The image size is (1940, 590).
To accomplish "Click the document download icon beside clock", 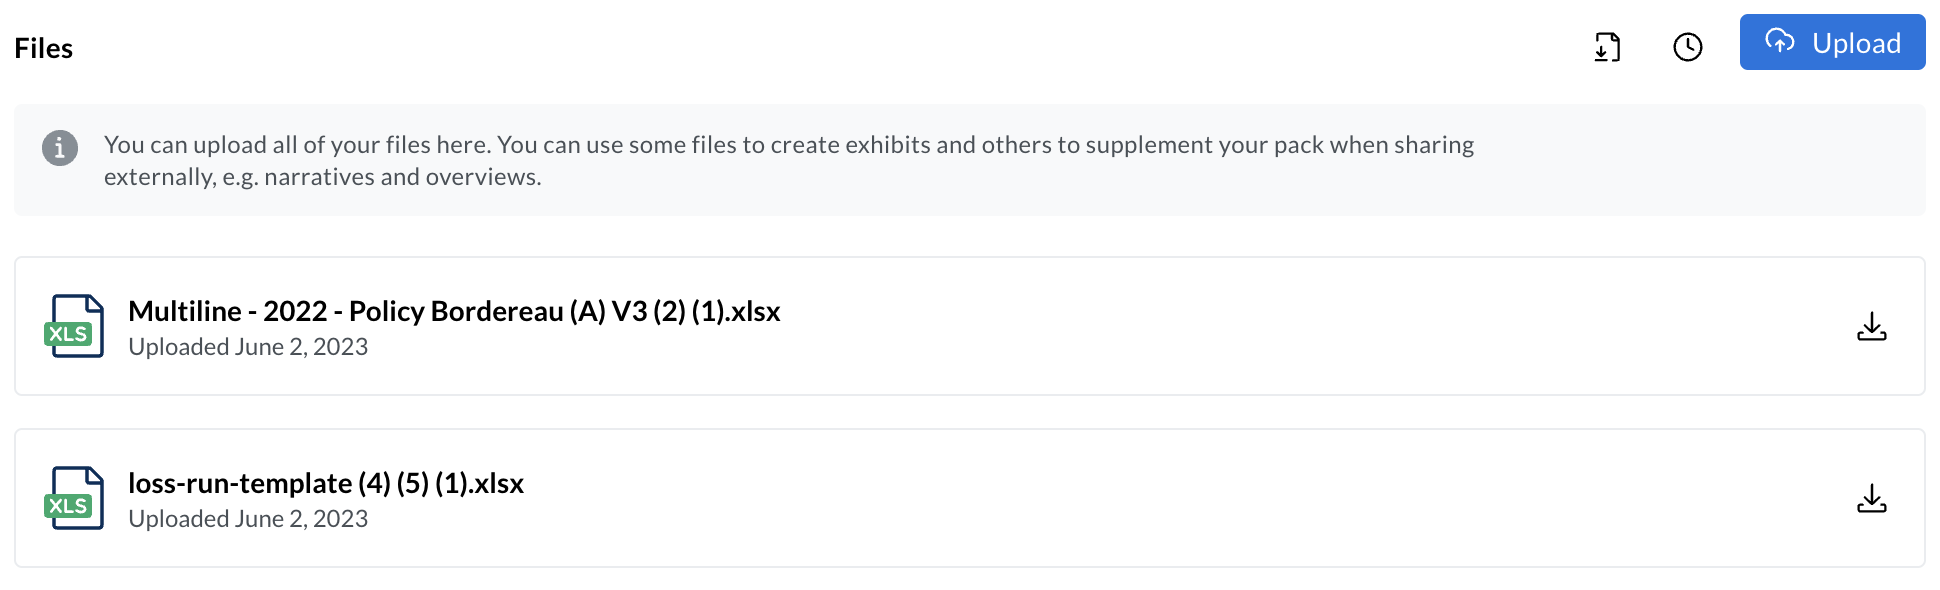I will 1607,47.
